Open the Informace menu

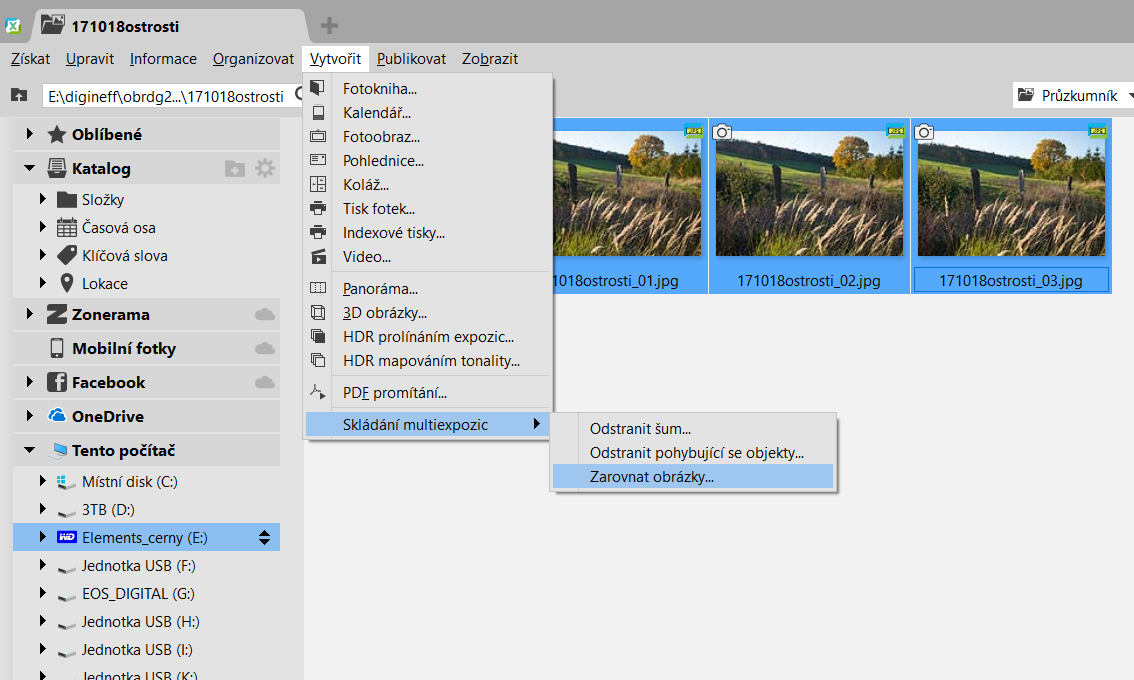click(163, 59)
